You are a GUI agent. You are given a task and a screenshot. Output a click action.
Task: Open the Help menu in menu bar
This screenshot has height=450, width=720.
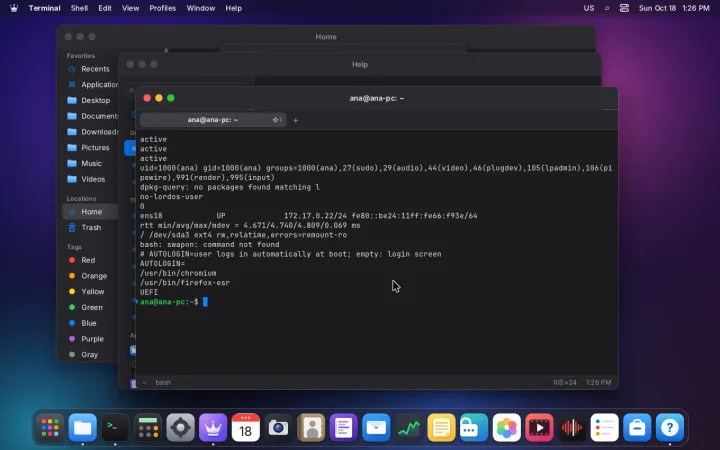(233, 8)
